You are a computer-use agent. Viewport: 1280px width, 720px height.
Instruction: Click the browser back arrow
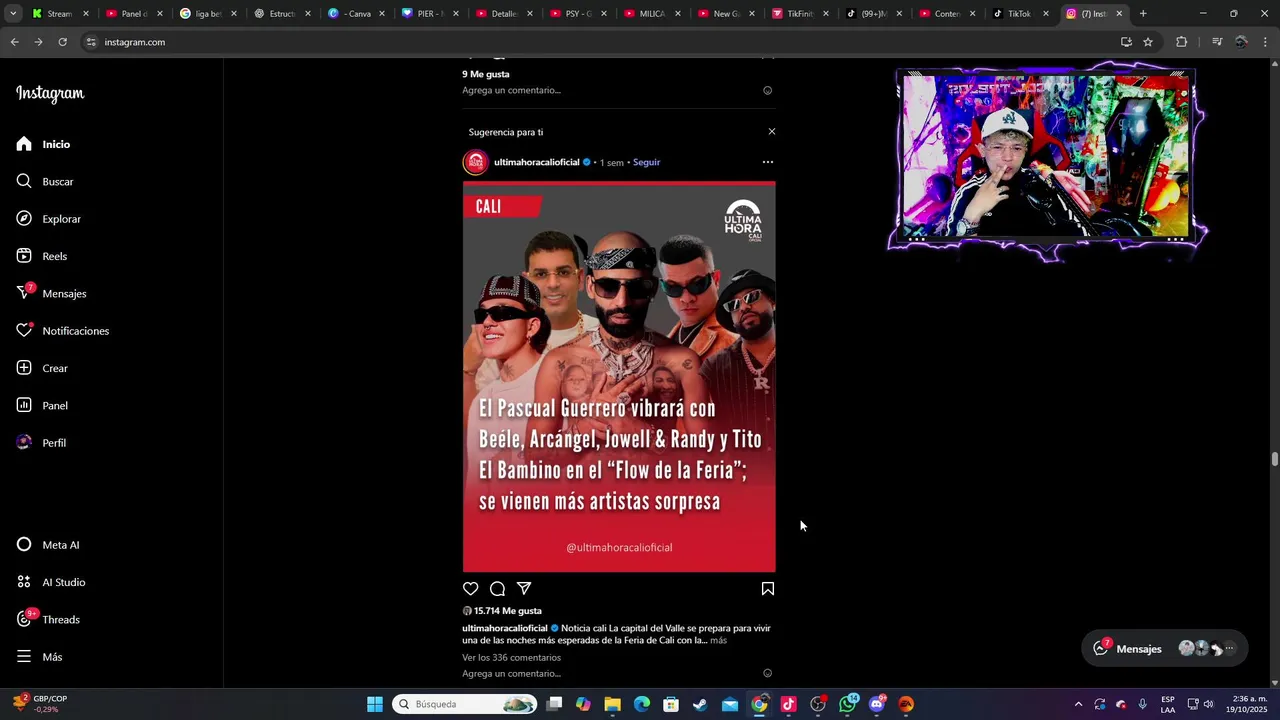pos(14,42)
